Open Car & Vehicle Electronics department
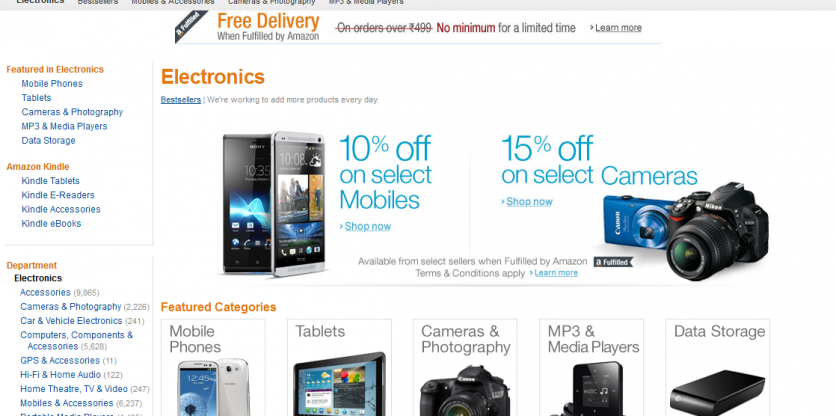 click(x=71, y=321)
